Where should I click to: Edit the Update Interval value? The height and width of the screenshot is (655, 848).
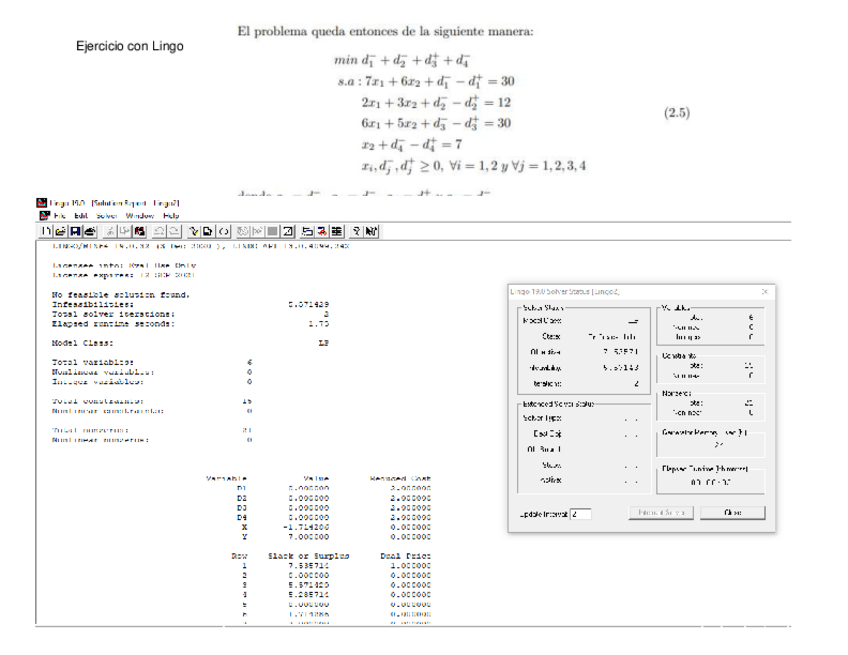coord(579,512)
